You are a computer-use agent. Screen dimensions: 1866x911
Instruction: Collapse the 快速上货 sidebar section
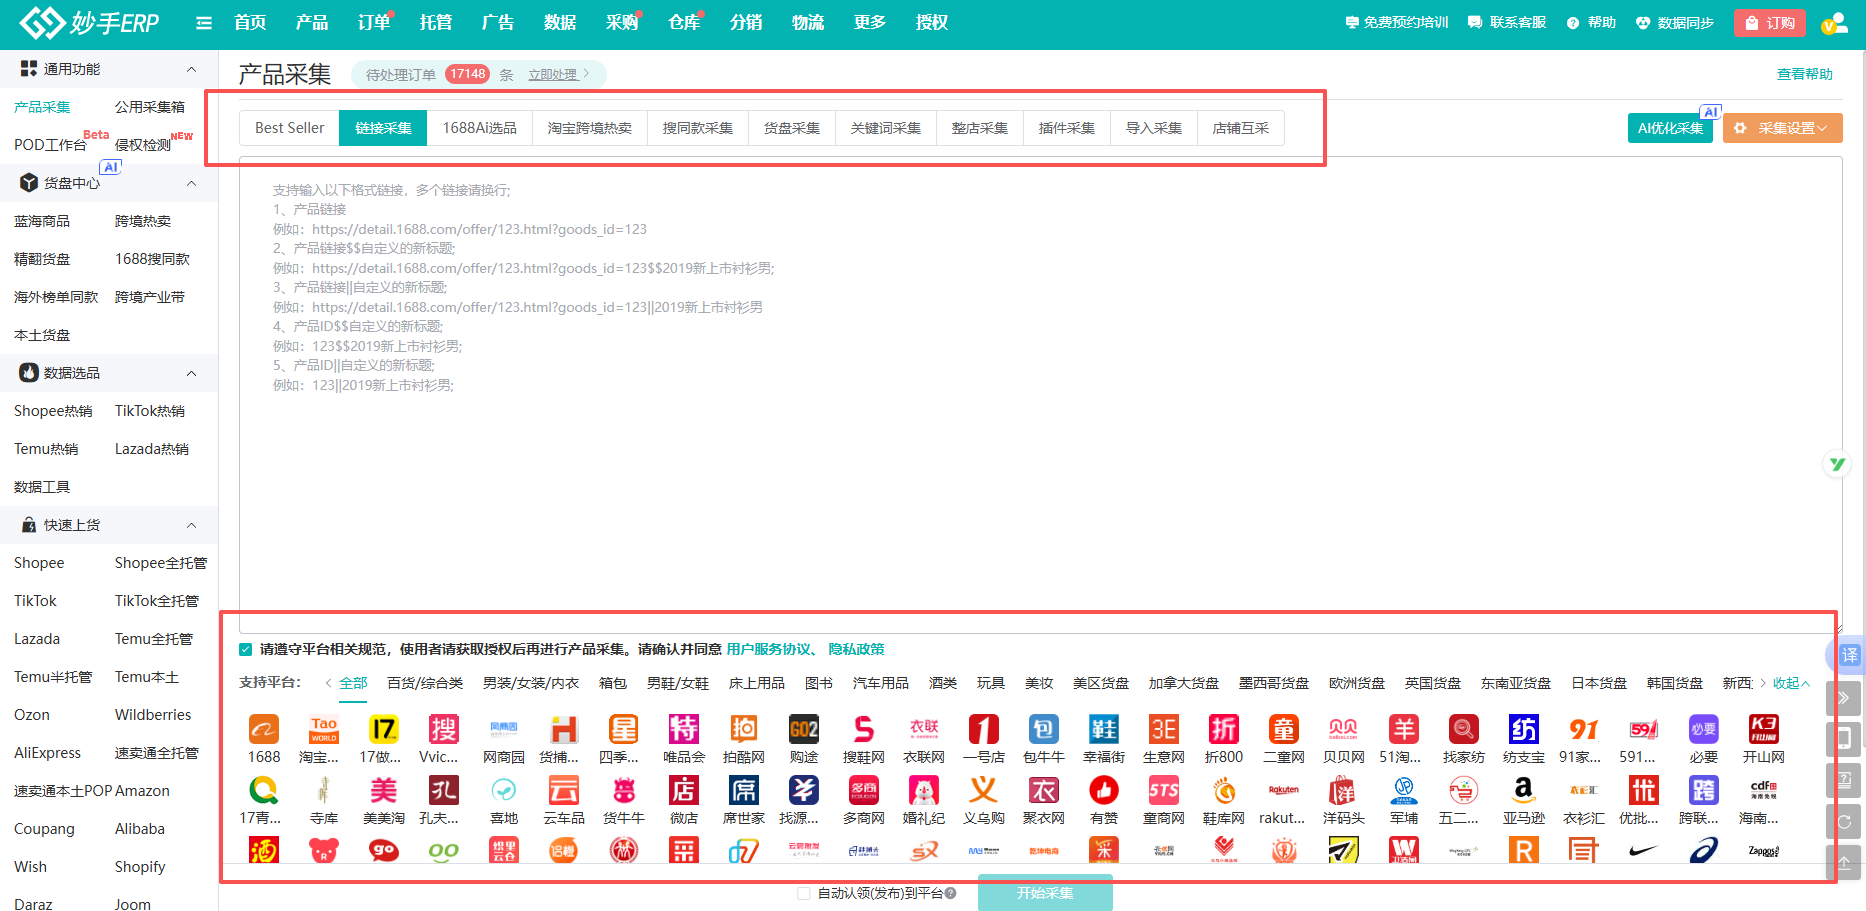[191, 525]
